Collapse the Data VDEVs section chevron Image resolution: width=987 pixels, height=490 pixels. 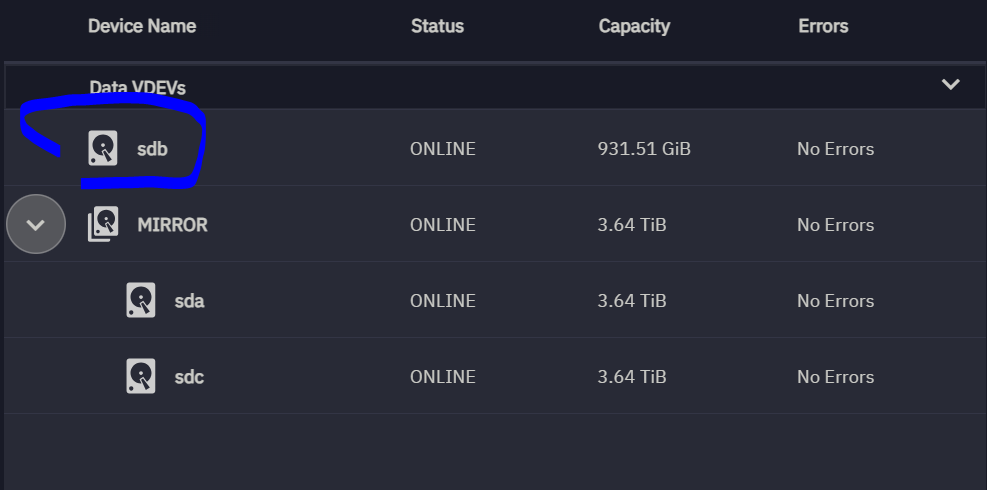(x=950, y=84)
